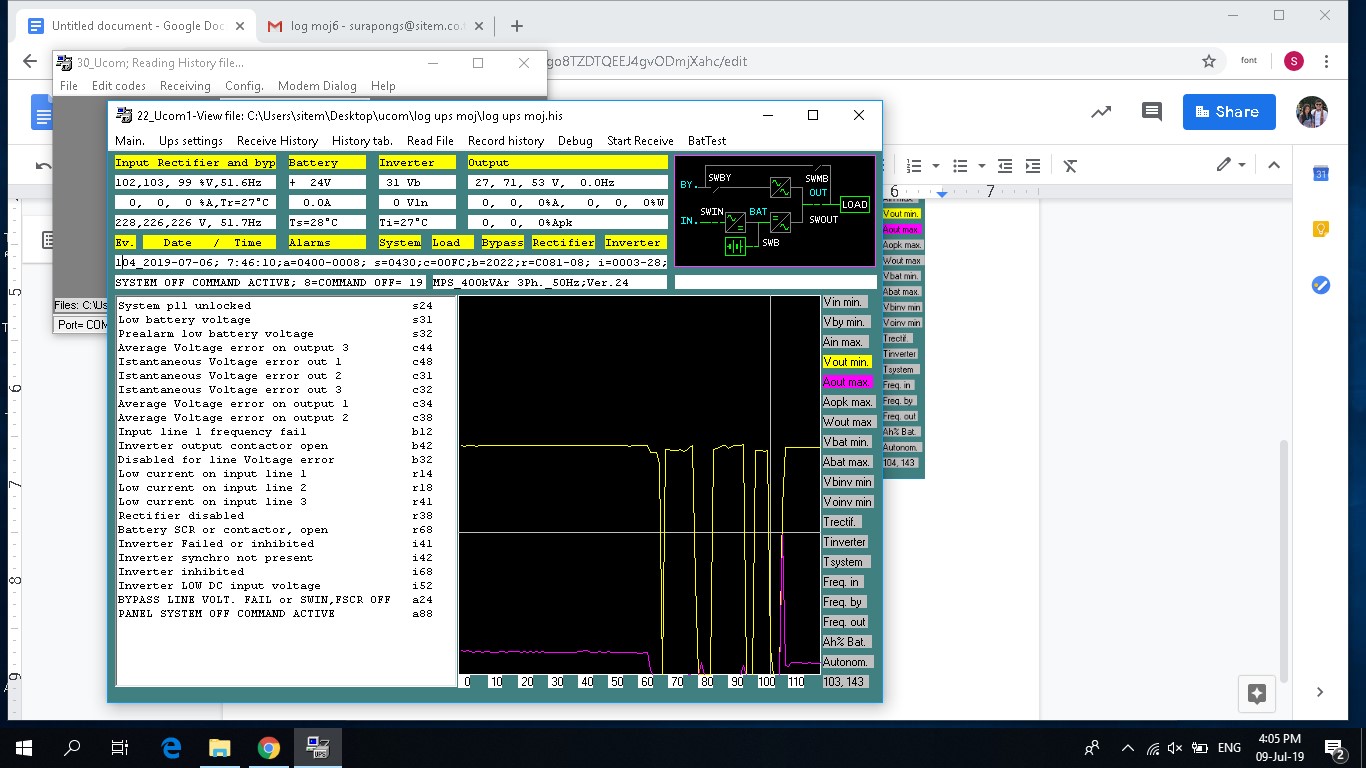
Task: Toggle the Aopk max. graph trace button
Action: click(x=848, y=402)
